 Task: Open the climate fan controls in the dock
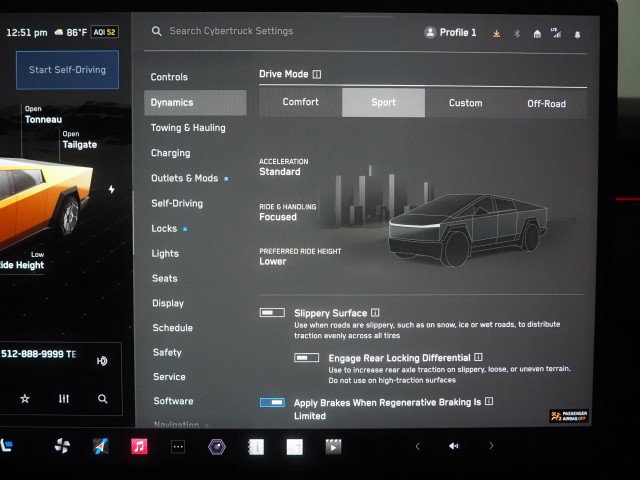coord(62,446)
